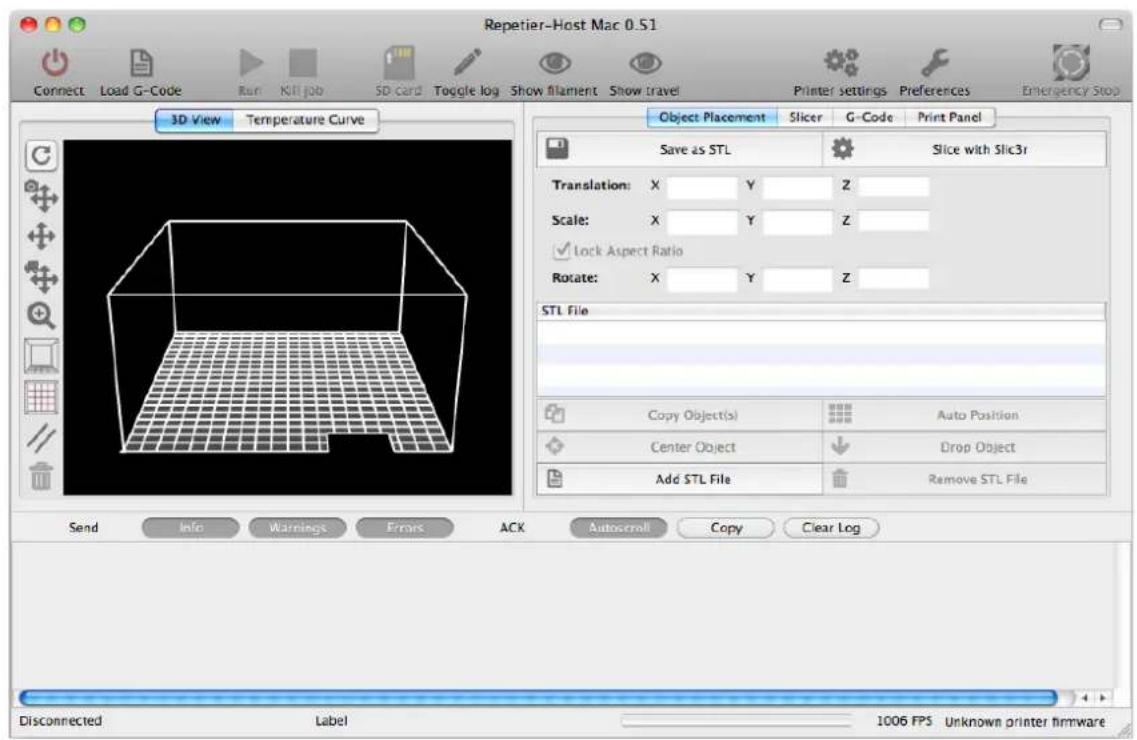Screen dimensions: 1137x740
Task: Click the Rotate Y field
Action: click(798, 278)
